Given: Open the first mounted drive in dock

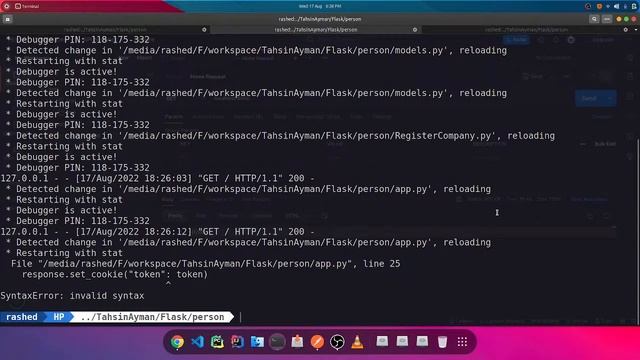Looking at the screenshot, I should pos(382,341).
